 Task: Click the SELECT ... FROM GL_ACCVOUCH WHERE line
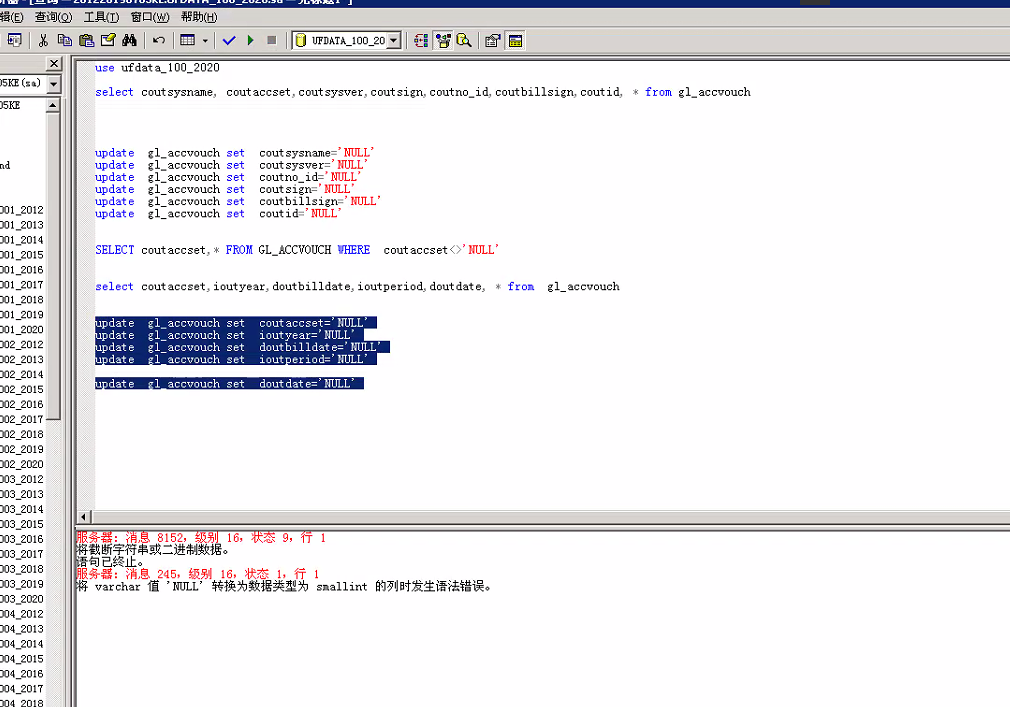(297, 250)
